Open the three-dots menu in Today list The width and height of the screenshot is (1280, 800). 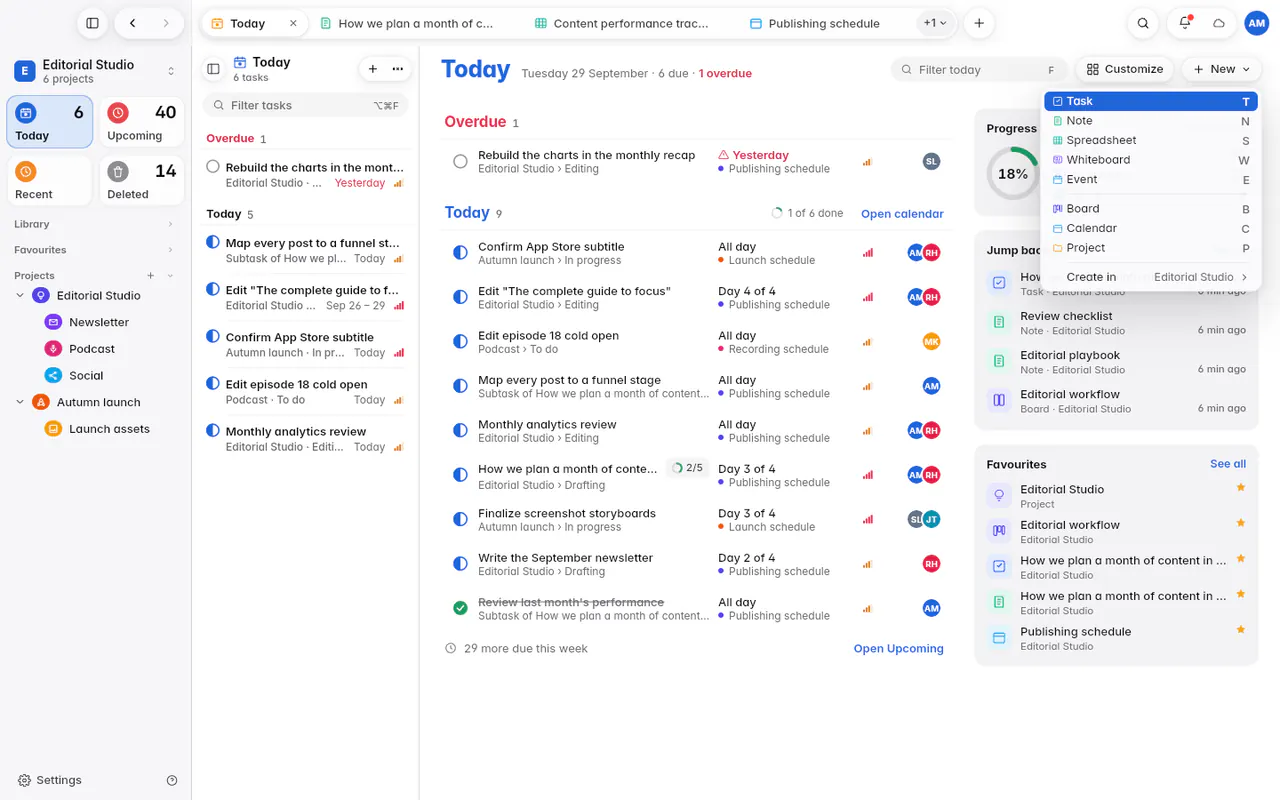[x=398, y=69]
